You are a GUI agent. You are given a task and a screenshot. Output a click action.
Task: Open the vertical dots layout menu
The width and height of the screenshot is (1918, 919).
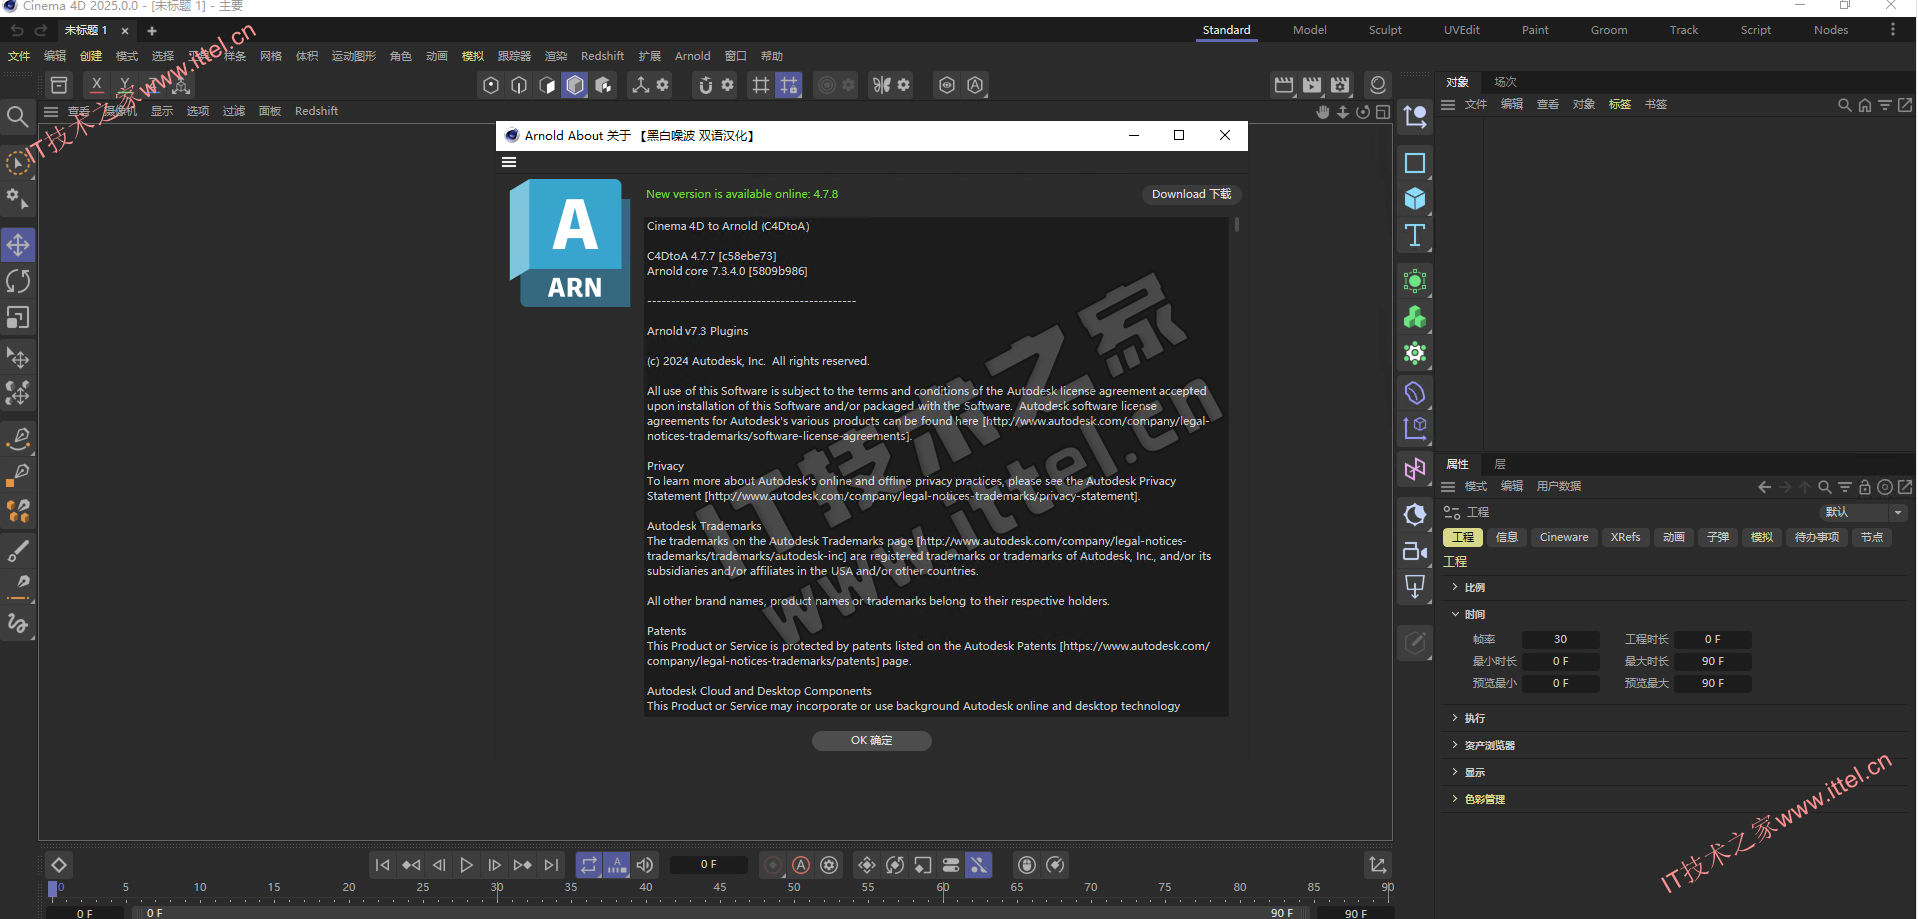pyautogui.click(x=1892, y=30)
